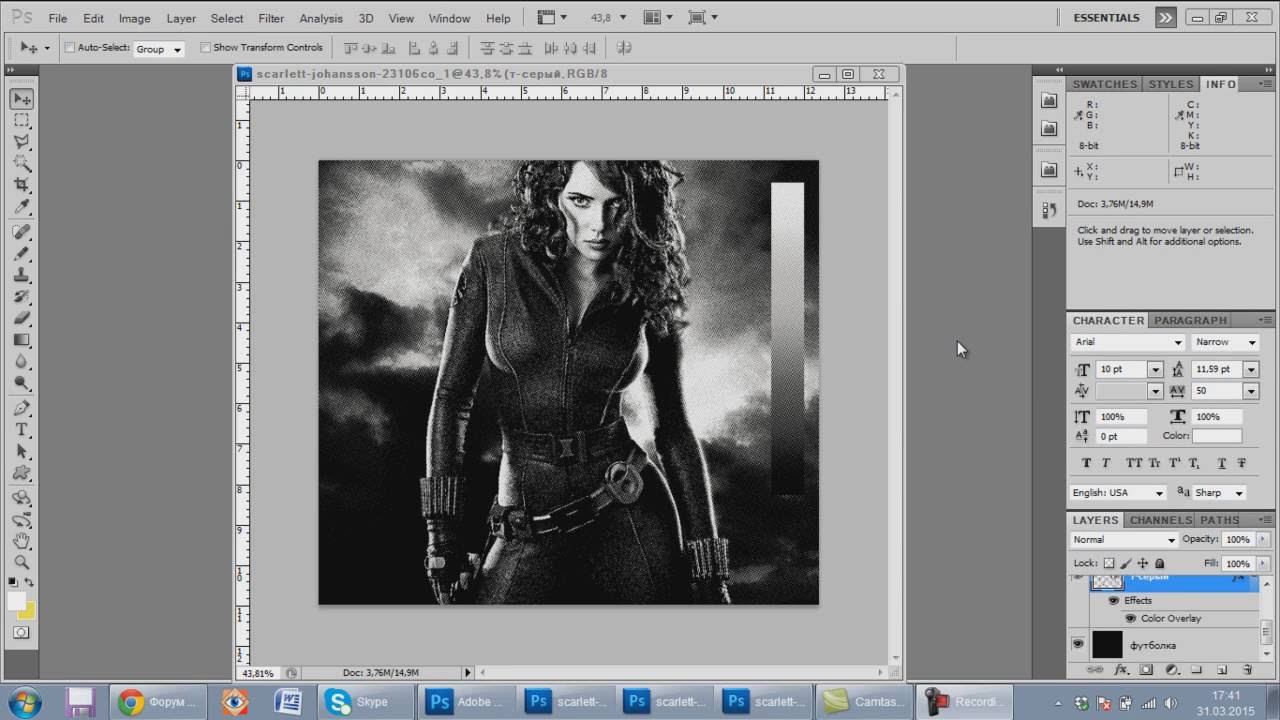Toggle lock image pixels
1280x720 pixels.
pyautogui.click(x=1125, y=564)
